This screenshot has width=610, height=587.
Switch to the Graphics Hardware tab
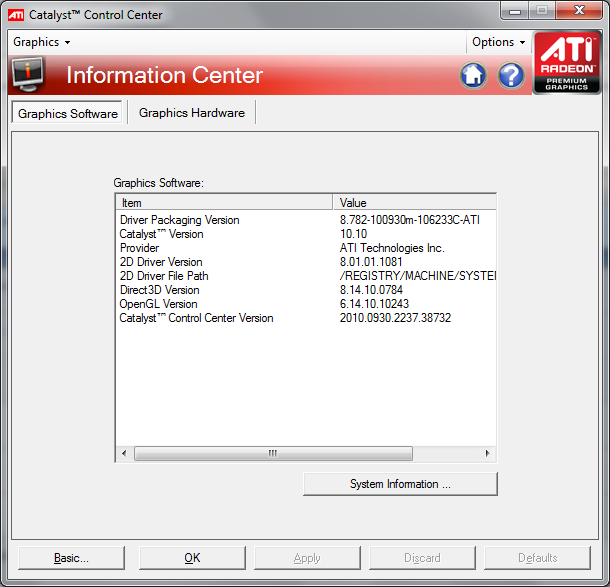click(x=192, y=113)
